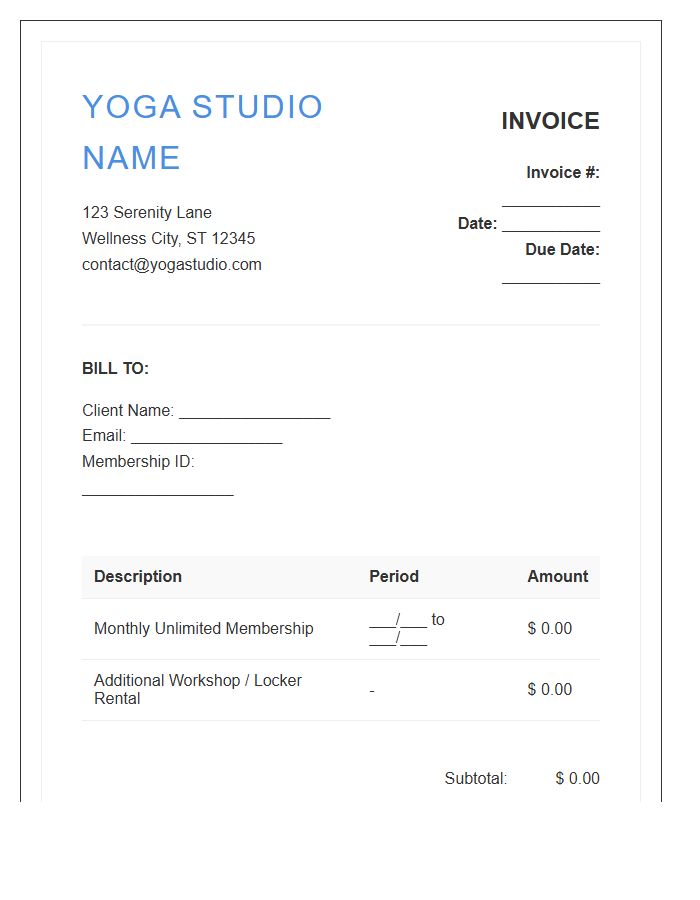Click the Membership ID: label
700x900 pixels.
tap(138, 461)
